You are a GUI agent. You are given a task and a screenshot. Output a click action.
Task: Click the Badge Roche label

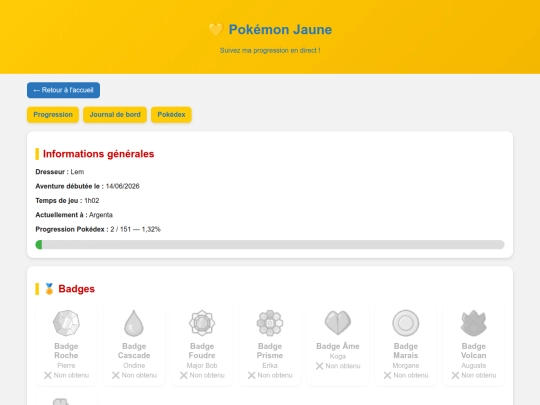(x=66, y=351)
